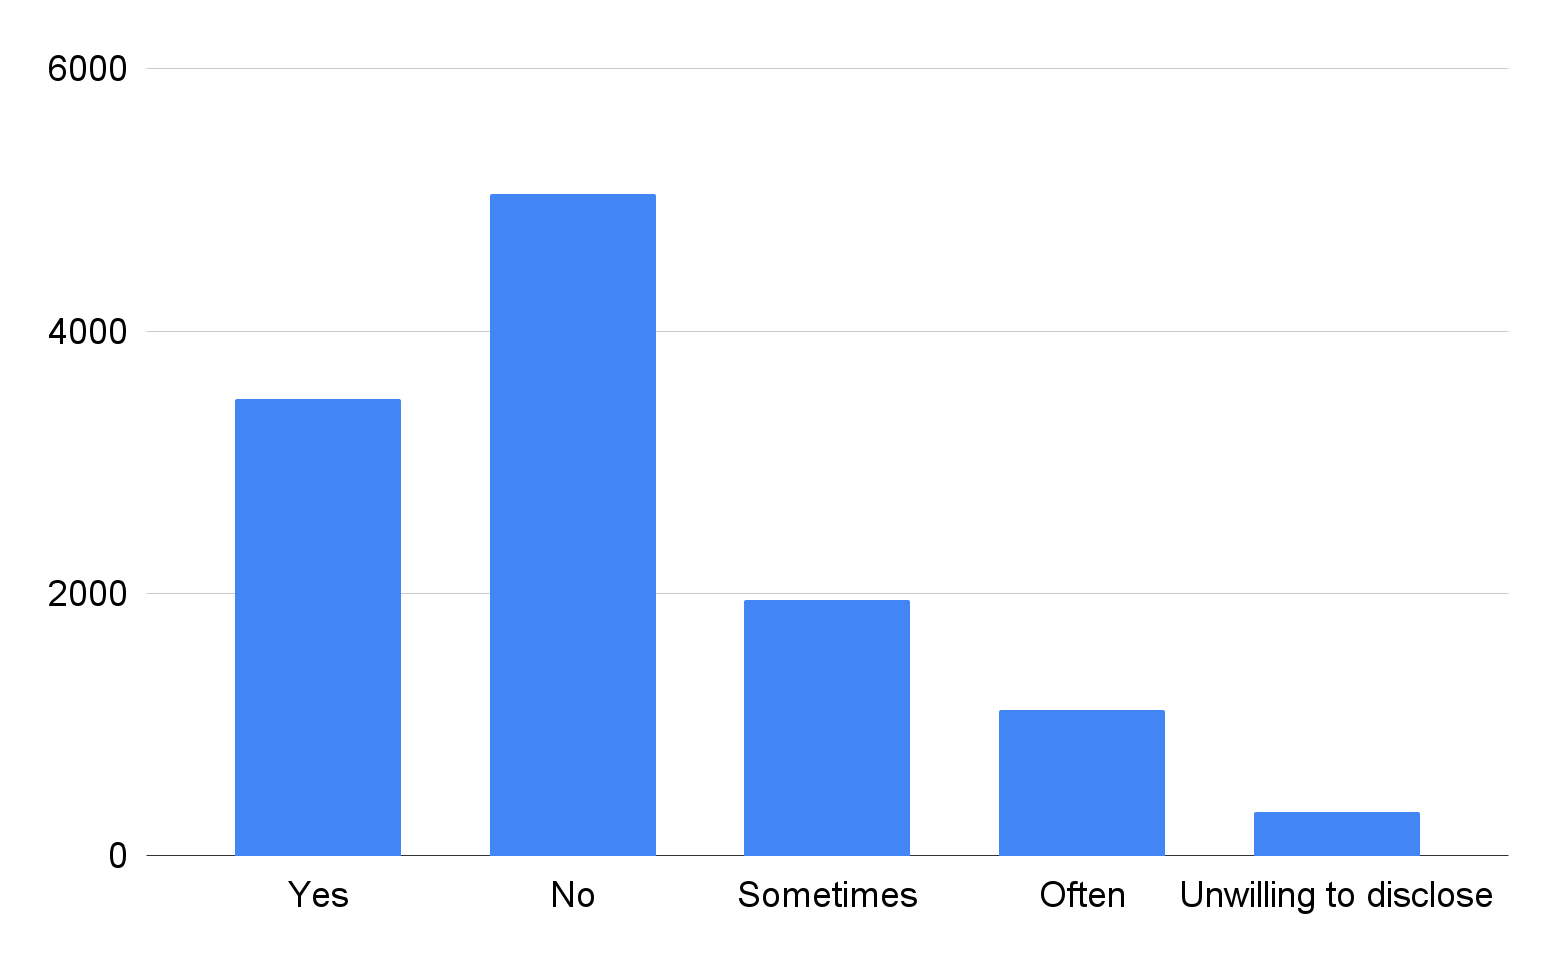This screenshot has height=963, width=1557.
Task: Click the "Sometimes" axis label text
Action: (x=827, y=895)
